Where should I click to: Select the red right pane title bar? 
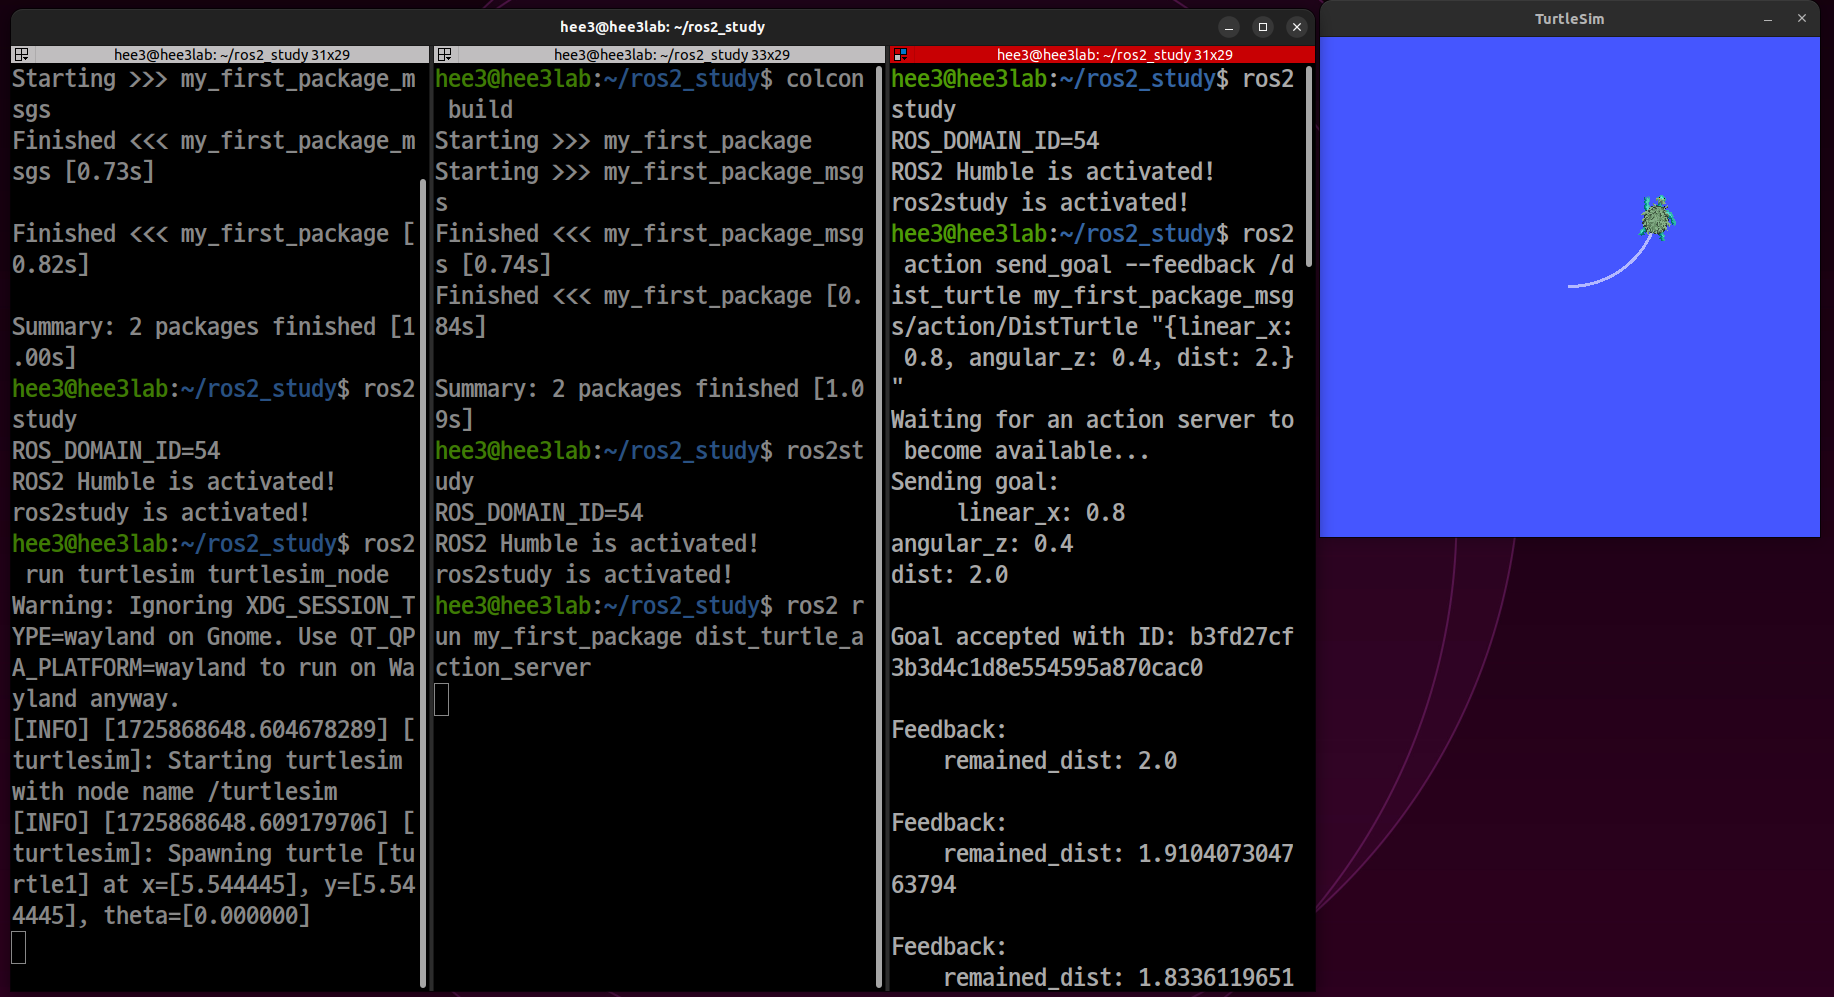(1103, 55)
